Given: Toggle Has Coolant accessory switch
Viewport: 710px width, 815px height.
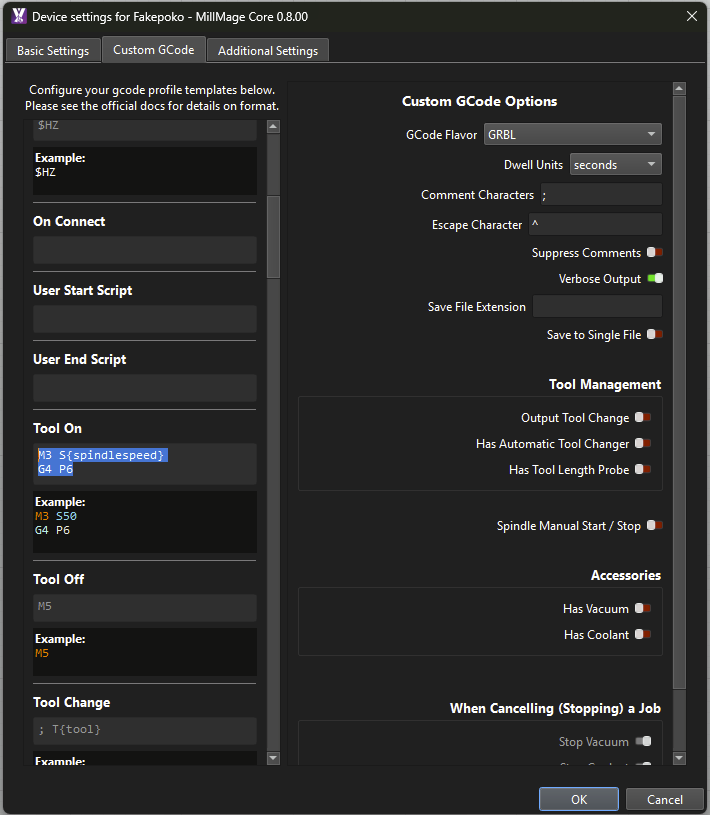Looking at the screenshot, I should tap(643, 635).
